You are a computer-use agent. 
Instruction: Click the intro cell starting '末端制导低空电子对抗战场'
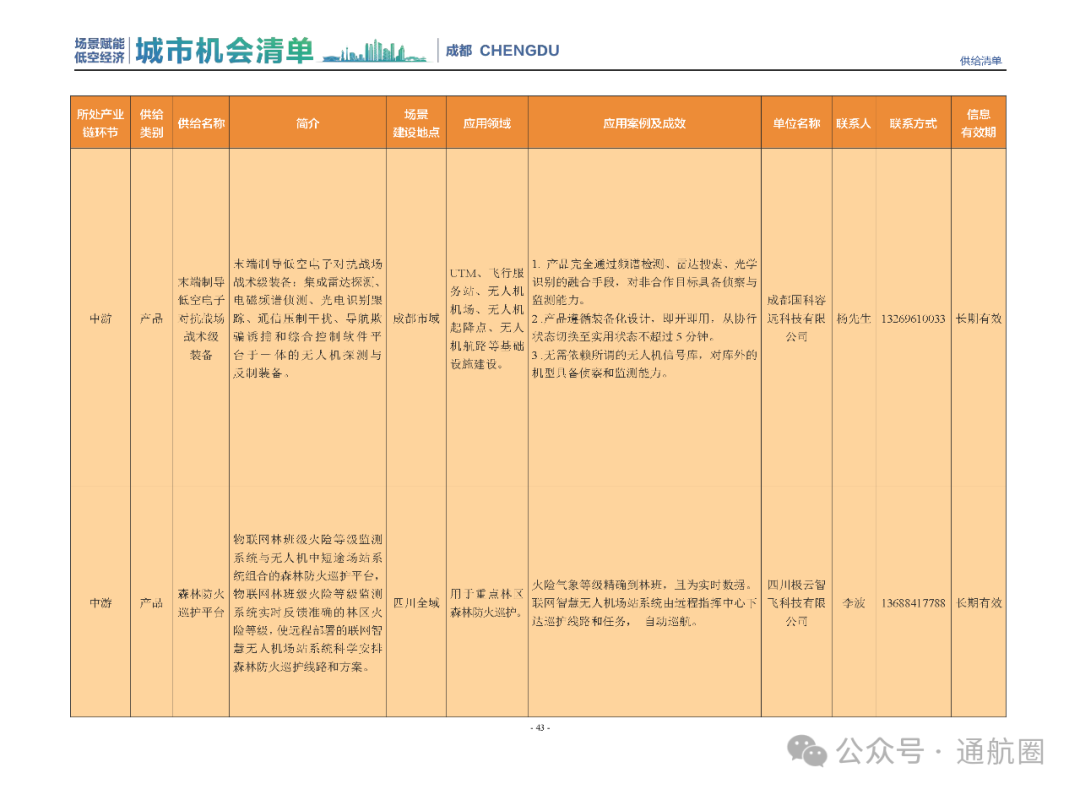(308, 318)
